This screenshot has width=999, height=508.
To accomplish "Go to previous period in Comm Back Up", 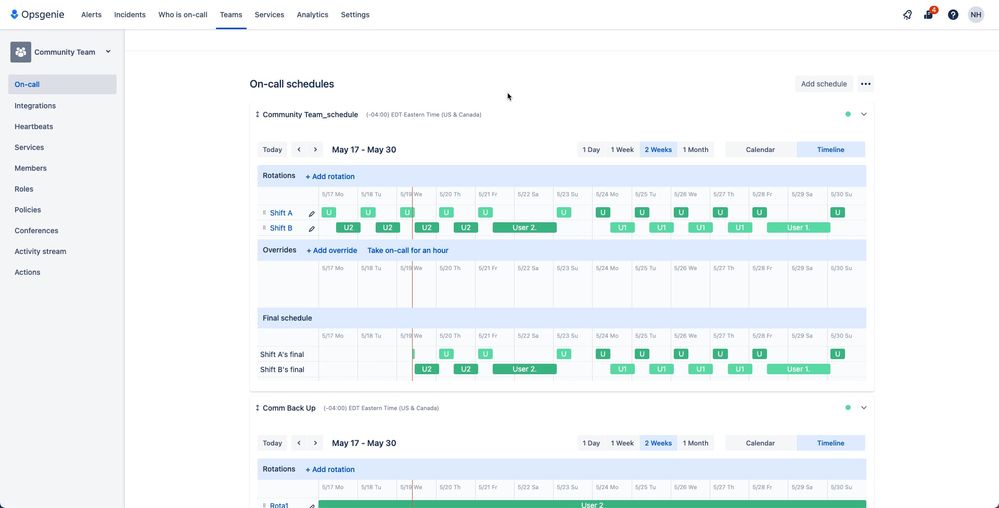I will (x=299, y=443).
